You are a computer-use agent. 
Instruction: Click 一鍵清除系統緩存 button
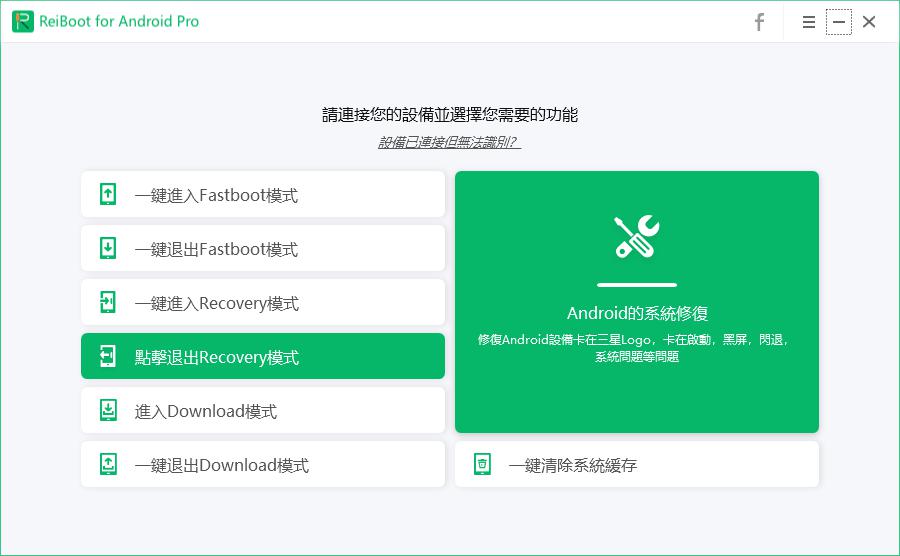pyautogui.click(x=636, y=465)
